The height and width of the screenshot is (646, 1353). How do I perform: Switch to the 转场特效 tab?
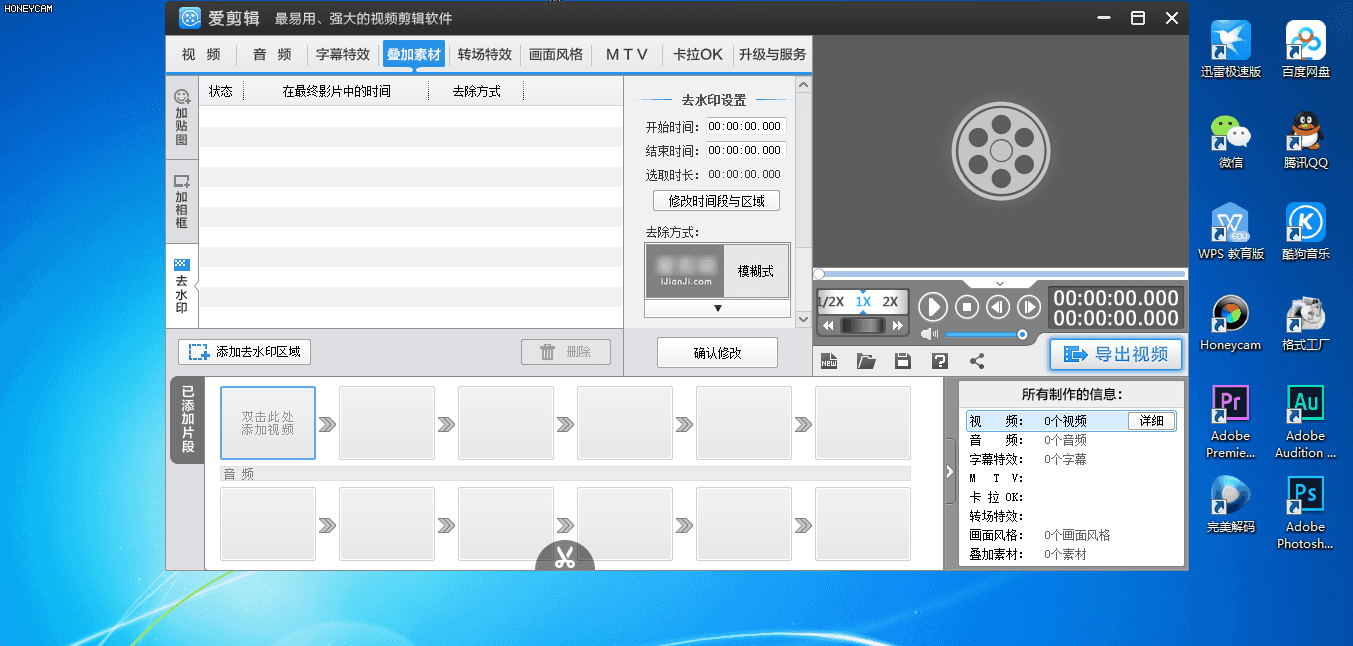[485, 55]
